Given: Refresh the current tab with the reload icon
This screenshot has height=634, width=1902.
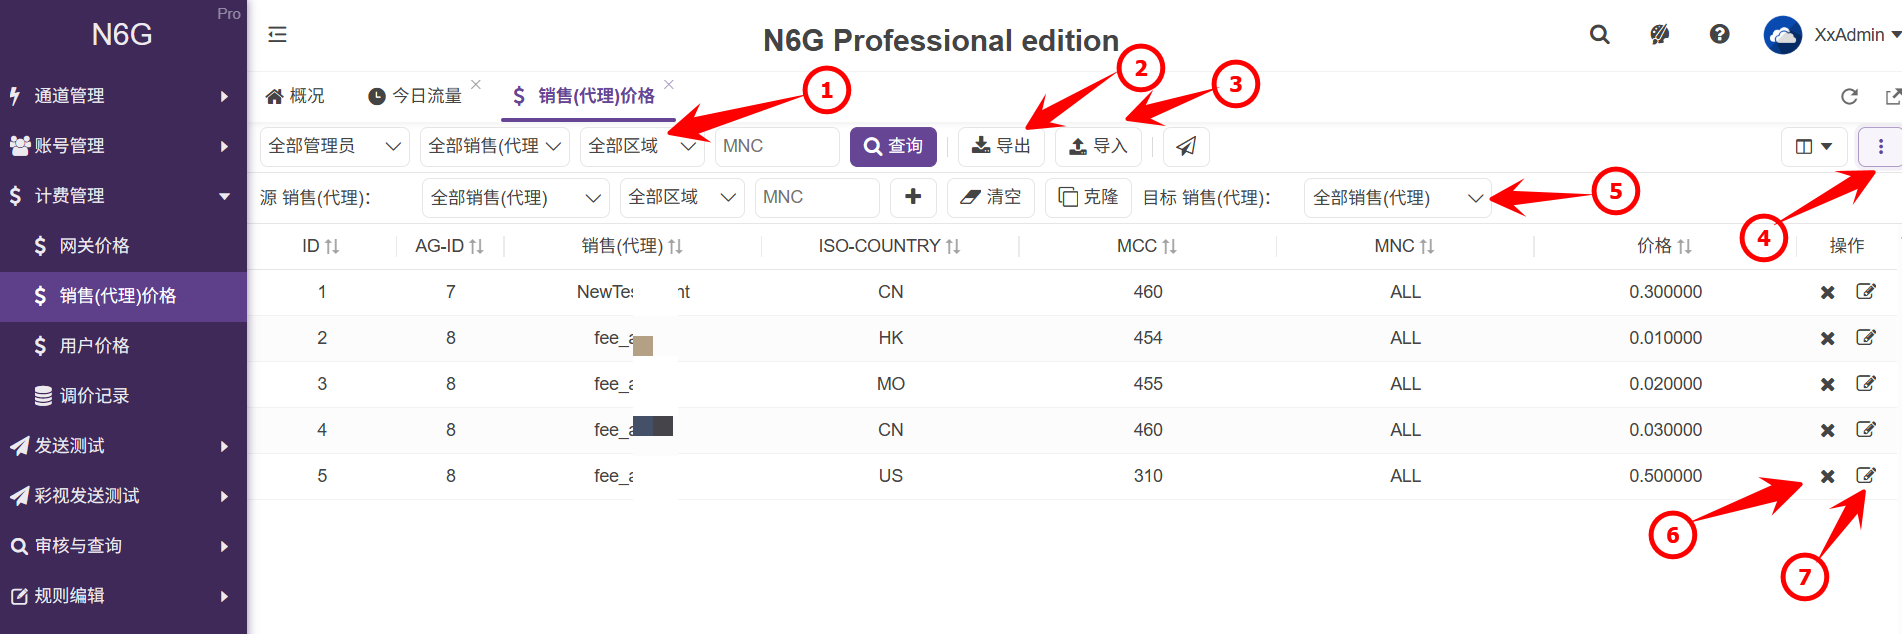Looking at the screenshot, I should point(1849,96).
